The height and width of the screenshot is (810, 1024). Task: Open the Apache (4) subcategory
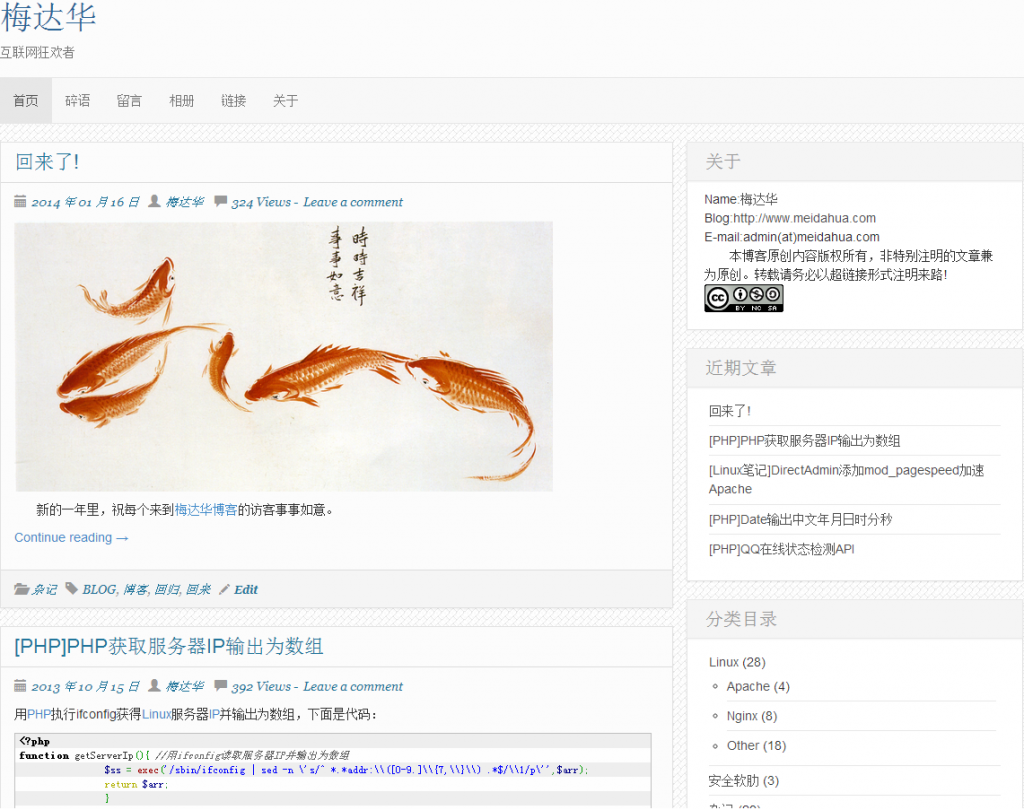pos(758,686)
